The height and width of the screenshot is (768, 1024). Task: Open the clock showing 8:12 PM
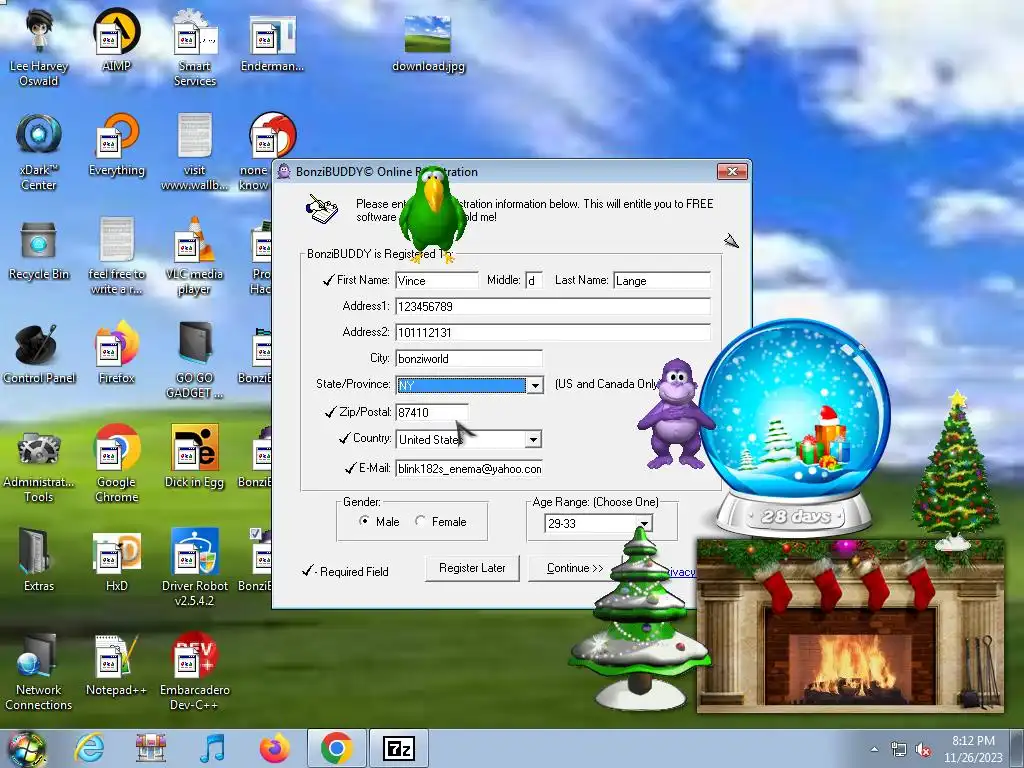pyautogui.click(x=973, y=749)
